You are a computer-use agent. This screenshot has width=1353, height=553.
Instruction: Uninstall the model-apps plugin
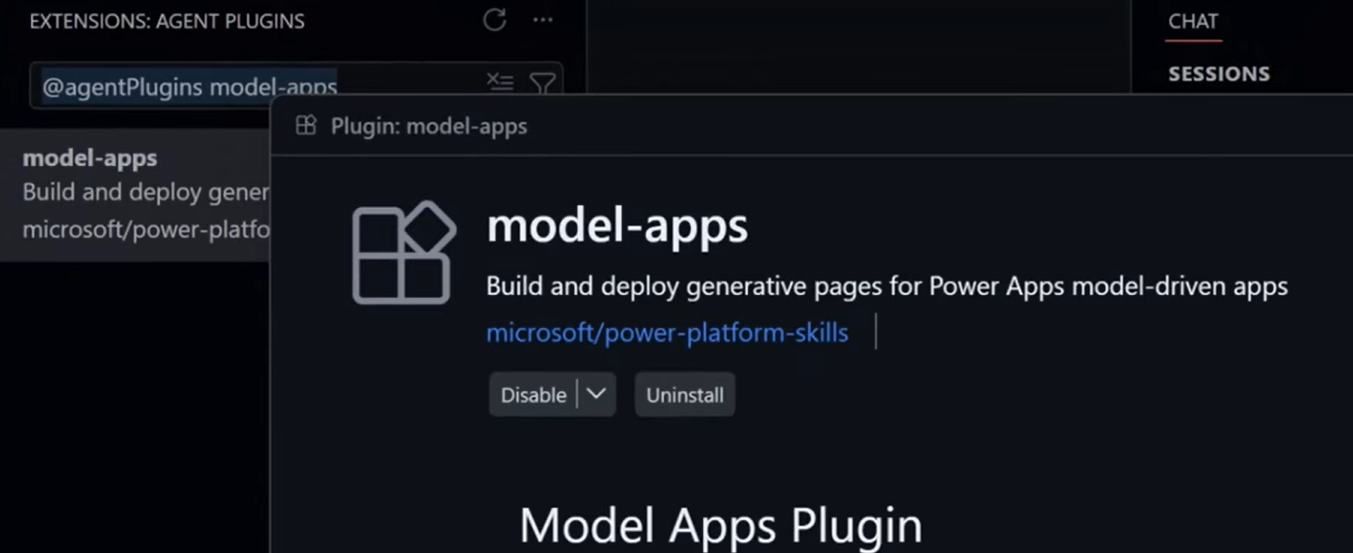pos(685,395)
